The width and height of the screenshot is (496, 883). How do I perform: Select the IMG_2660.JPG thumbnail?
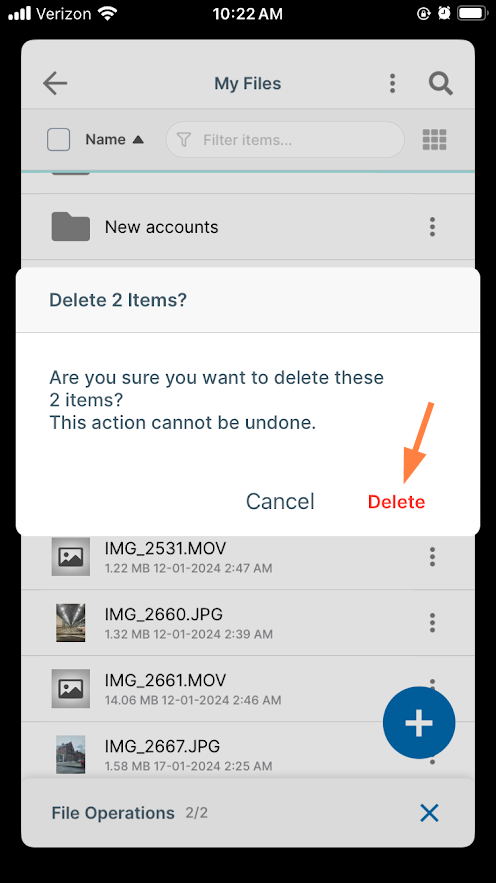coord(70,622)
